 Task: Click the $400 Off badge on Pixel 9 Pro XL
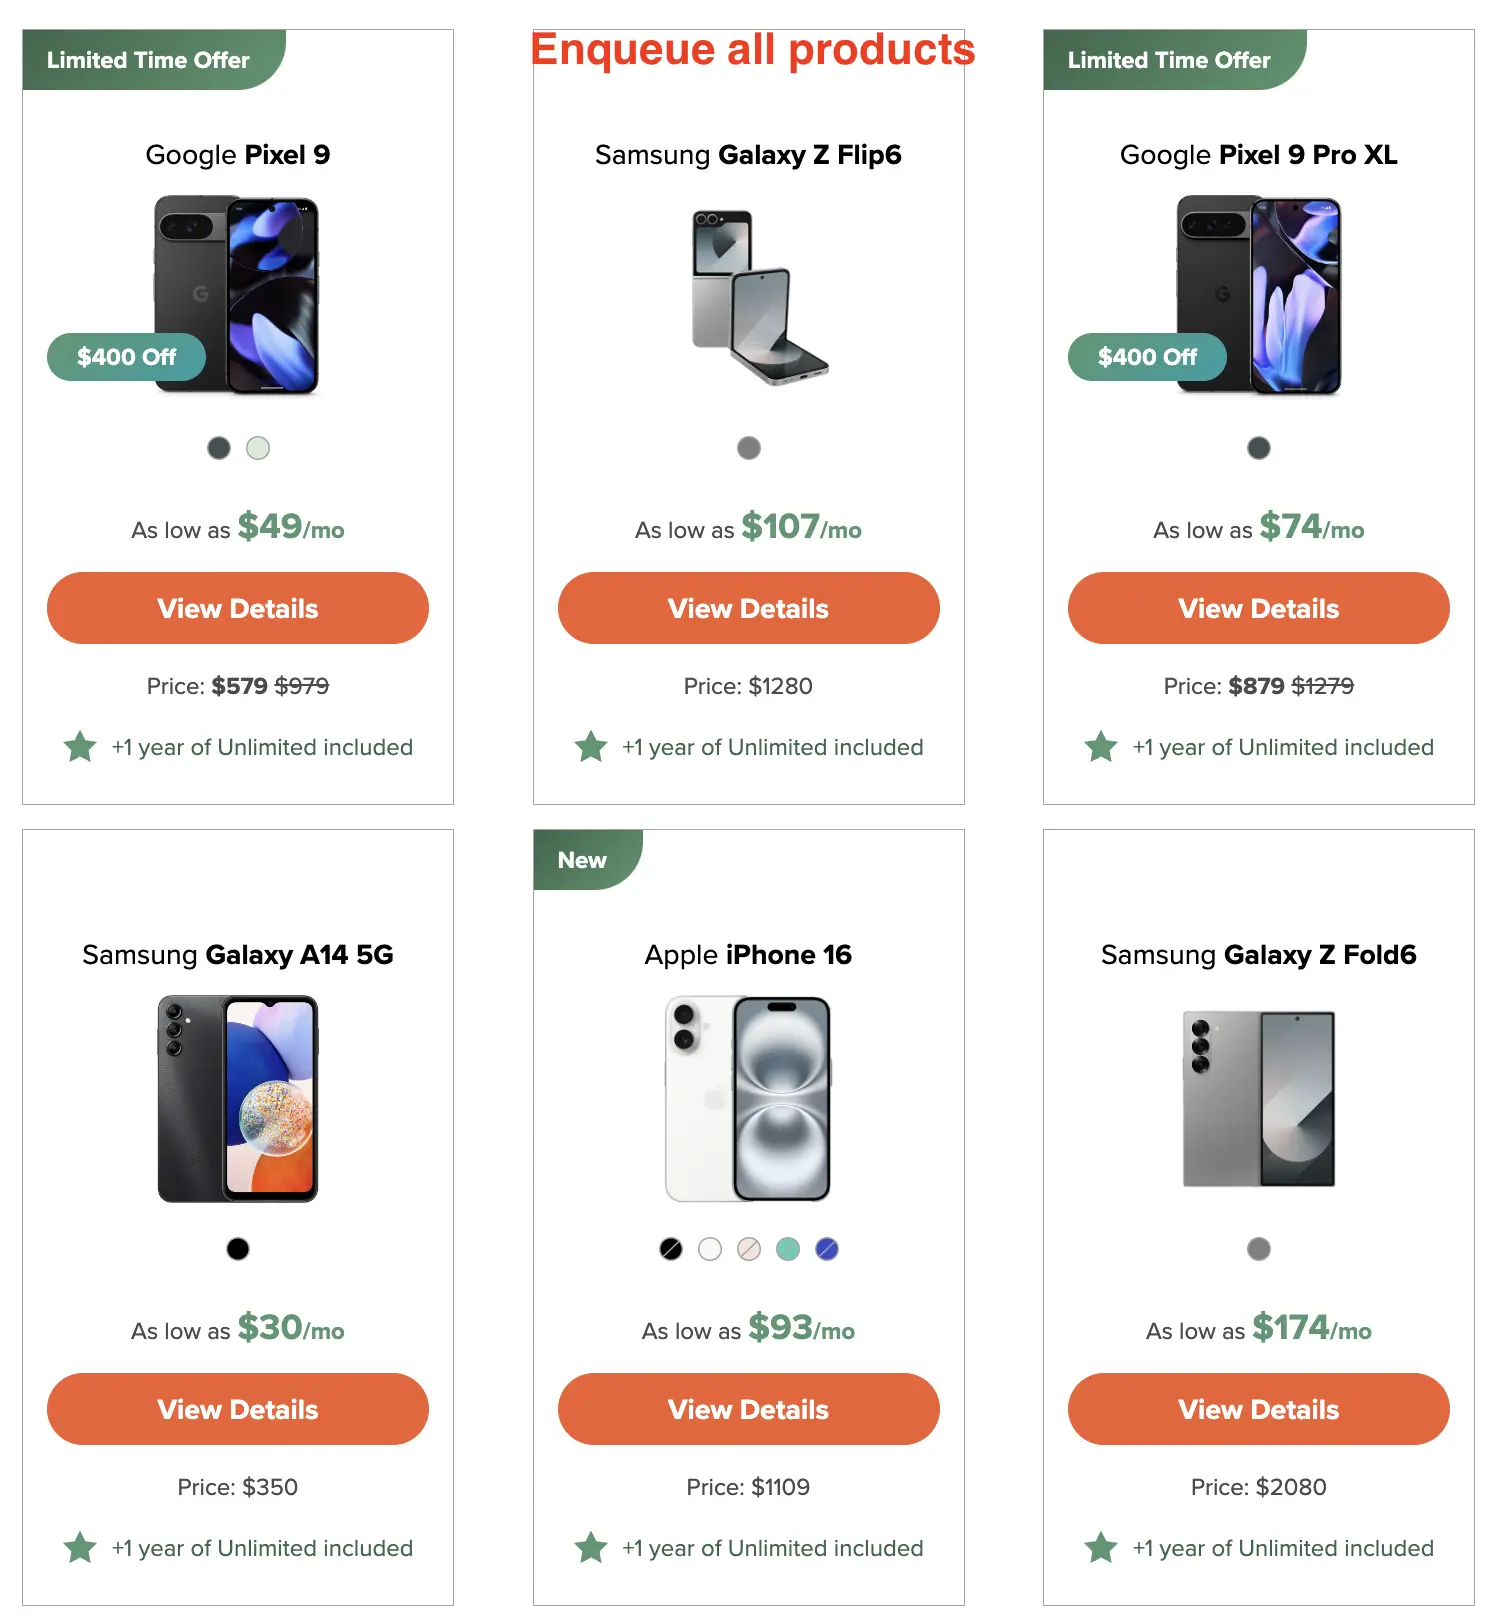pyautogui.click(x=1147, y=357)
